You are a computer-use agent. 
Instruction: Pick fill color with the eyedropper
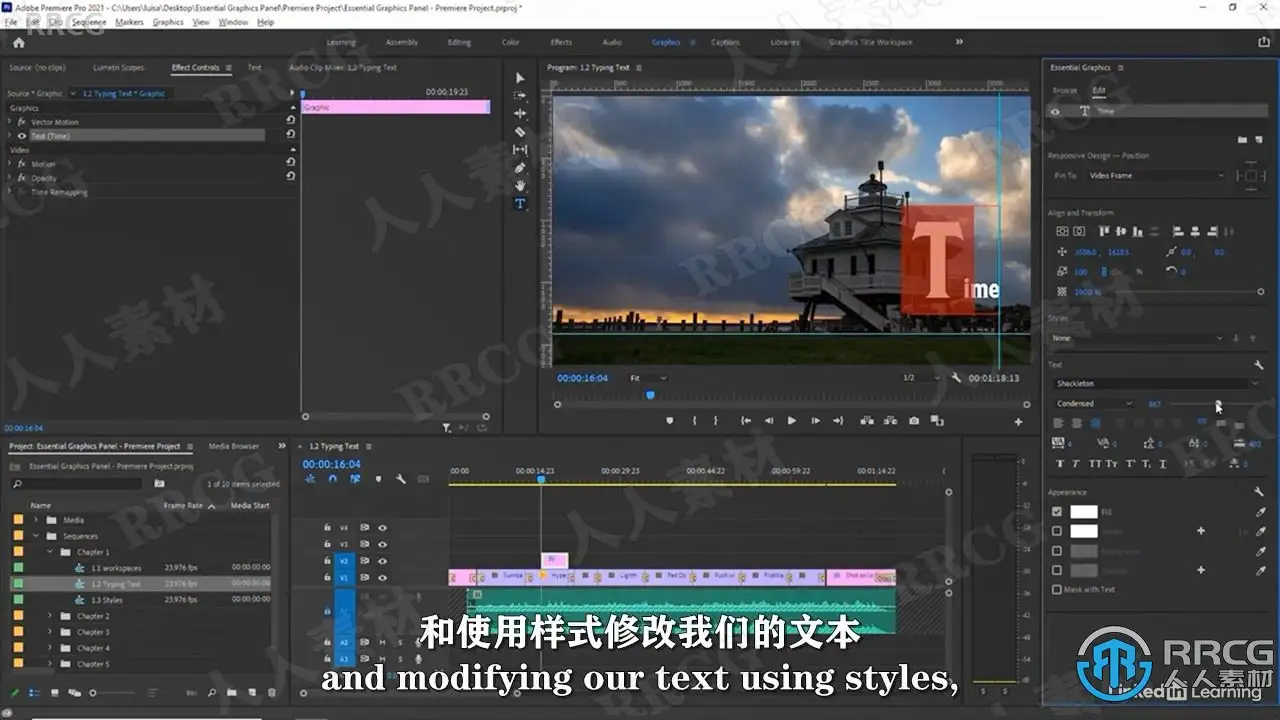point(1261,512)
